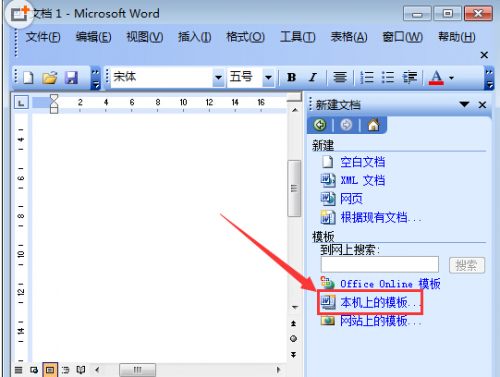
Task: Switch to Reading Layout view
Action: click(x=81, y=370)
